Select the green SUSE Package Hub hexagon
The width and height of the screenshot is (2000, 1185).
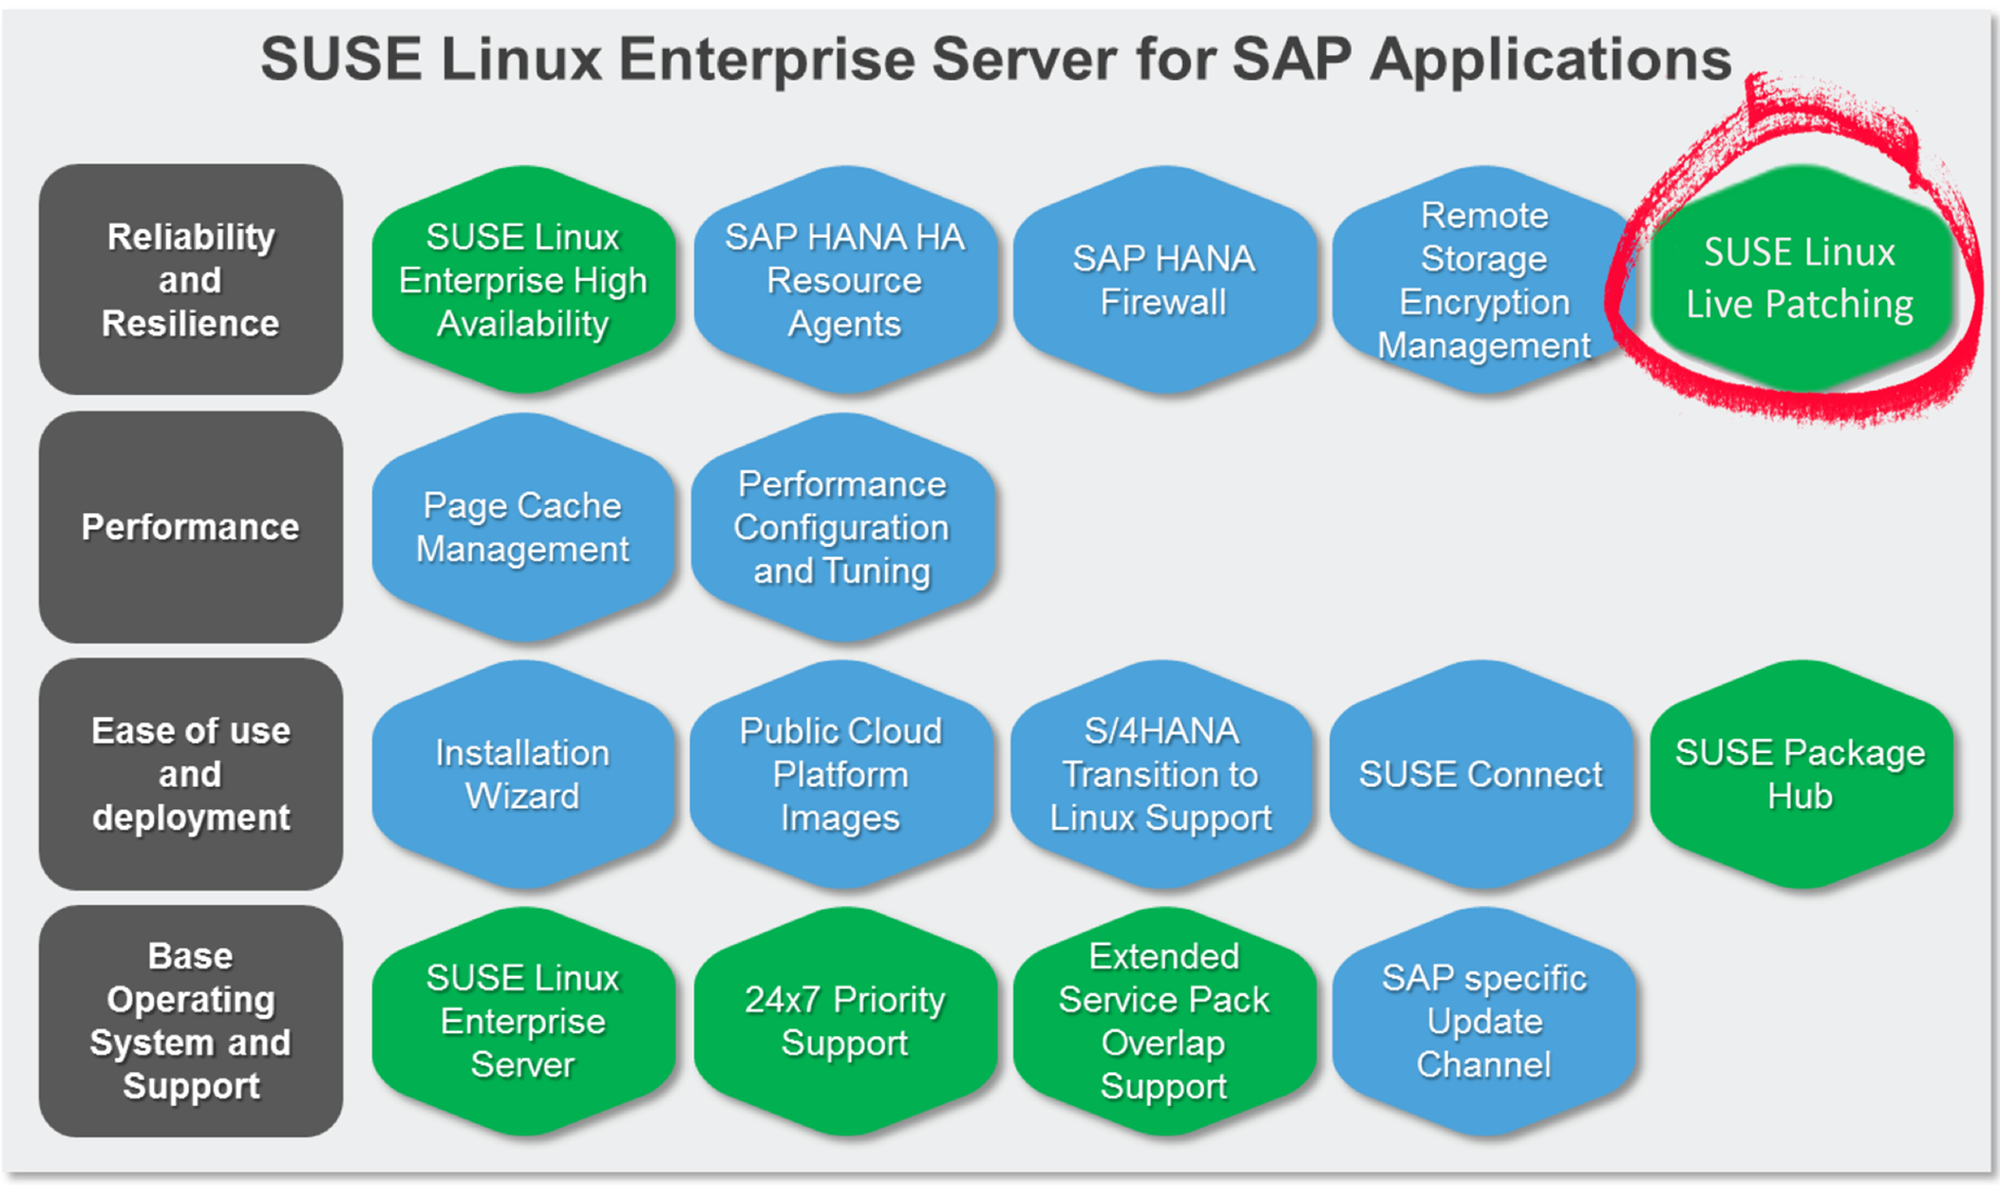(x=1800, y=774)
